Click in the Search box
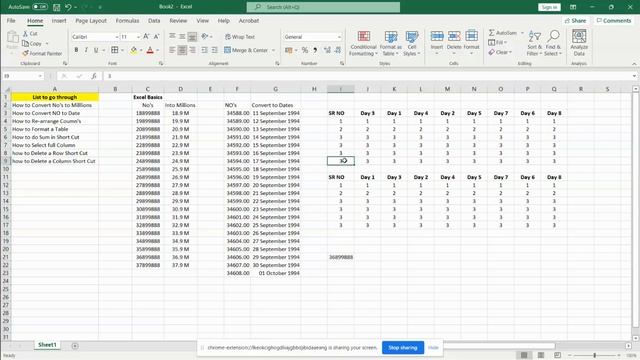Screen dimensions: 640x360 pyautogui.click(x=323, y=7)
